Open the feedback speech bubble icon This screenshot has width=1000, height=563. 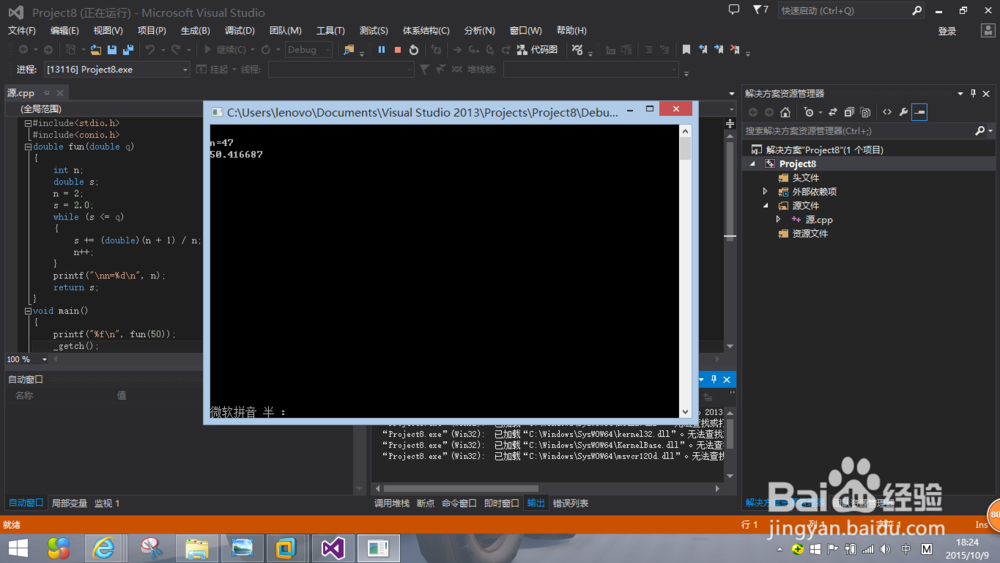pos(734,10)
